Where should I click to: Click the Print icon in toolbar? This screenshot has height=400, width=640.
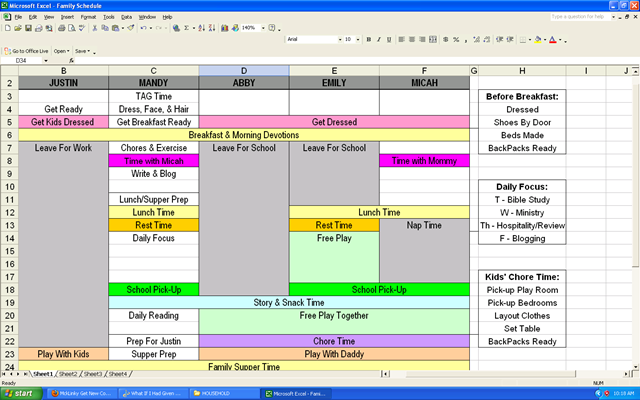tap(61, 28)
